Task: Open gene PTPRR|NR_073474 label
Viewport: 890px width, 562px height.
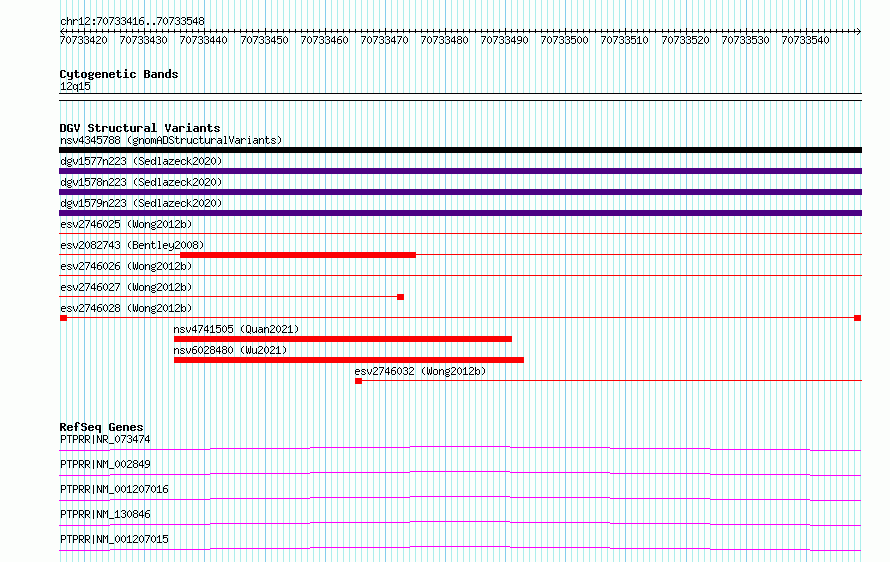Action: (x=105, y=439)
